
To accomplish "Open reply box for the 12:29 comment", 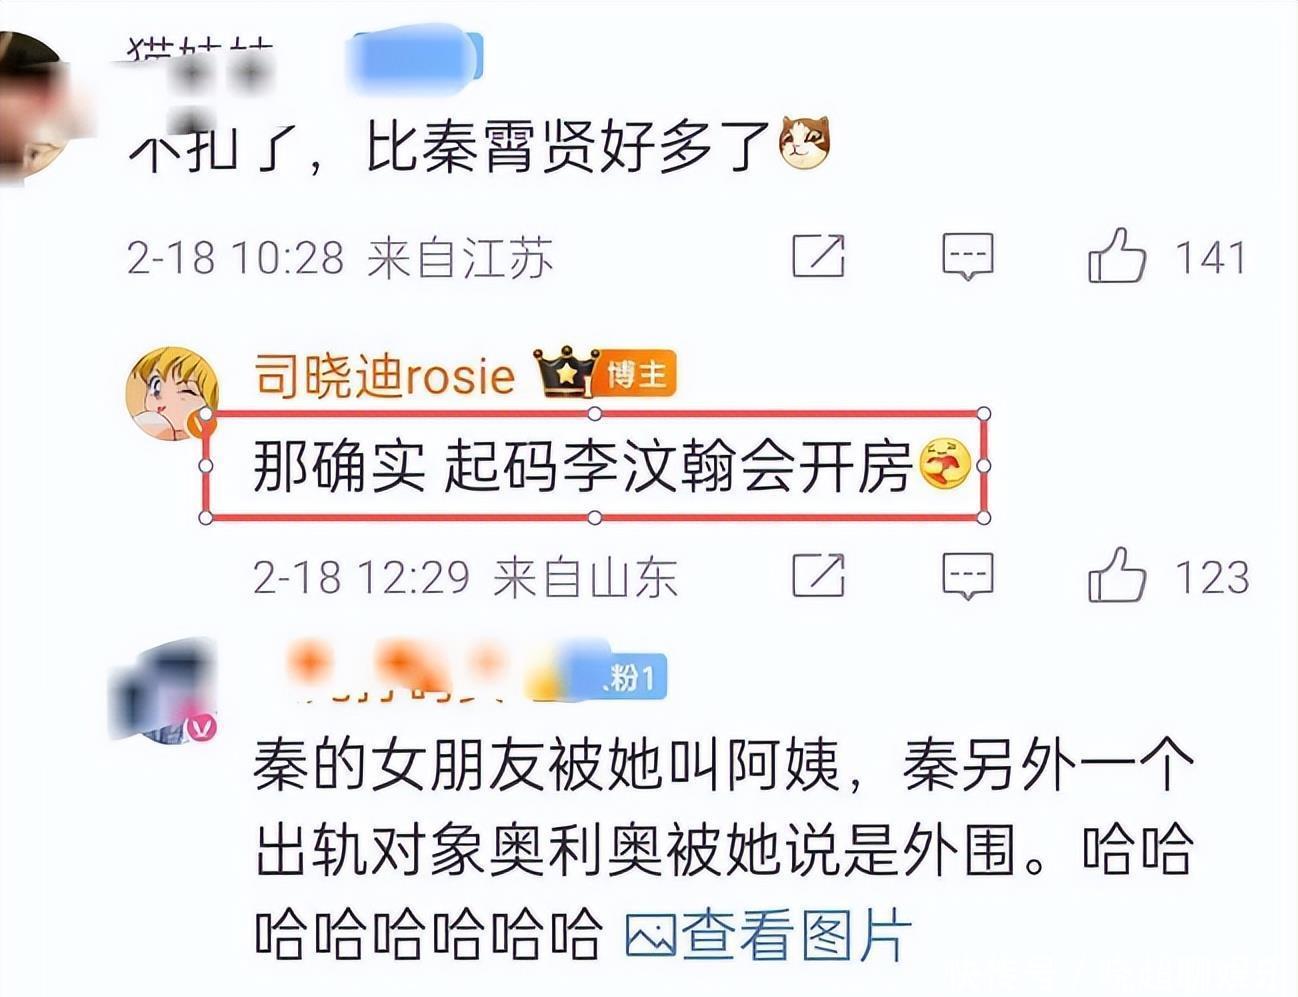I will coord(968,576).
